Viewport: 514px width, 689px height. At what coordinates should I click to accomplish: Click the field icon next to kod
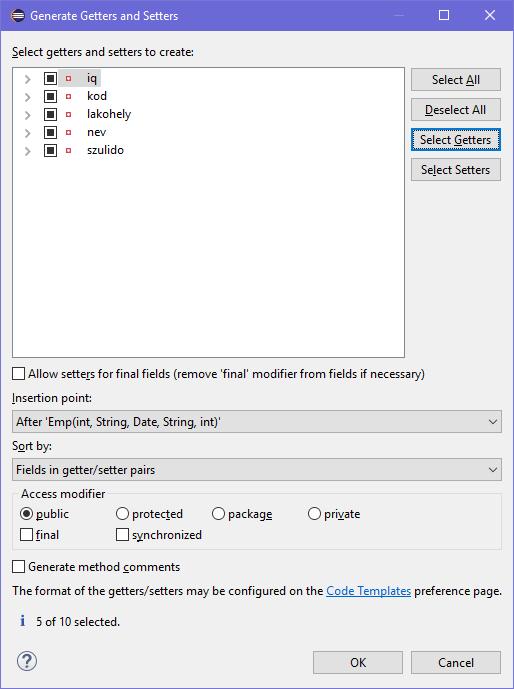(x=69, y=96)
